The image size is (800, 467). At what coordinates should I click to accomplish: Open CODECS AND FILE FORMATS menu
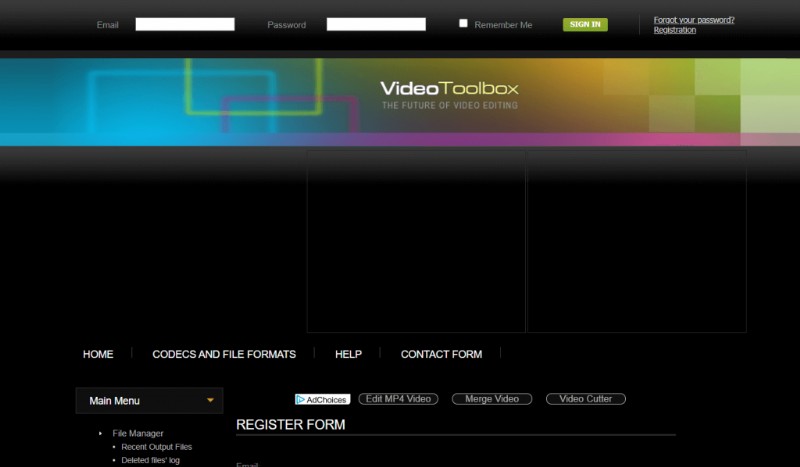coord(224,354)
